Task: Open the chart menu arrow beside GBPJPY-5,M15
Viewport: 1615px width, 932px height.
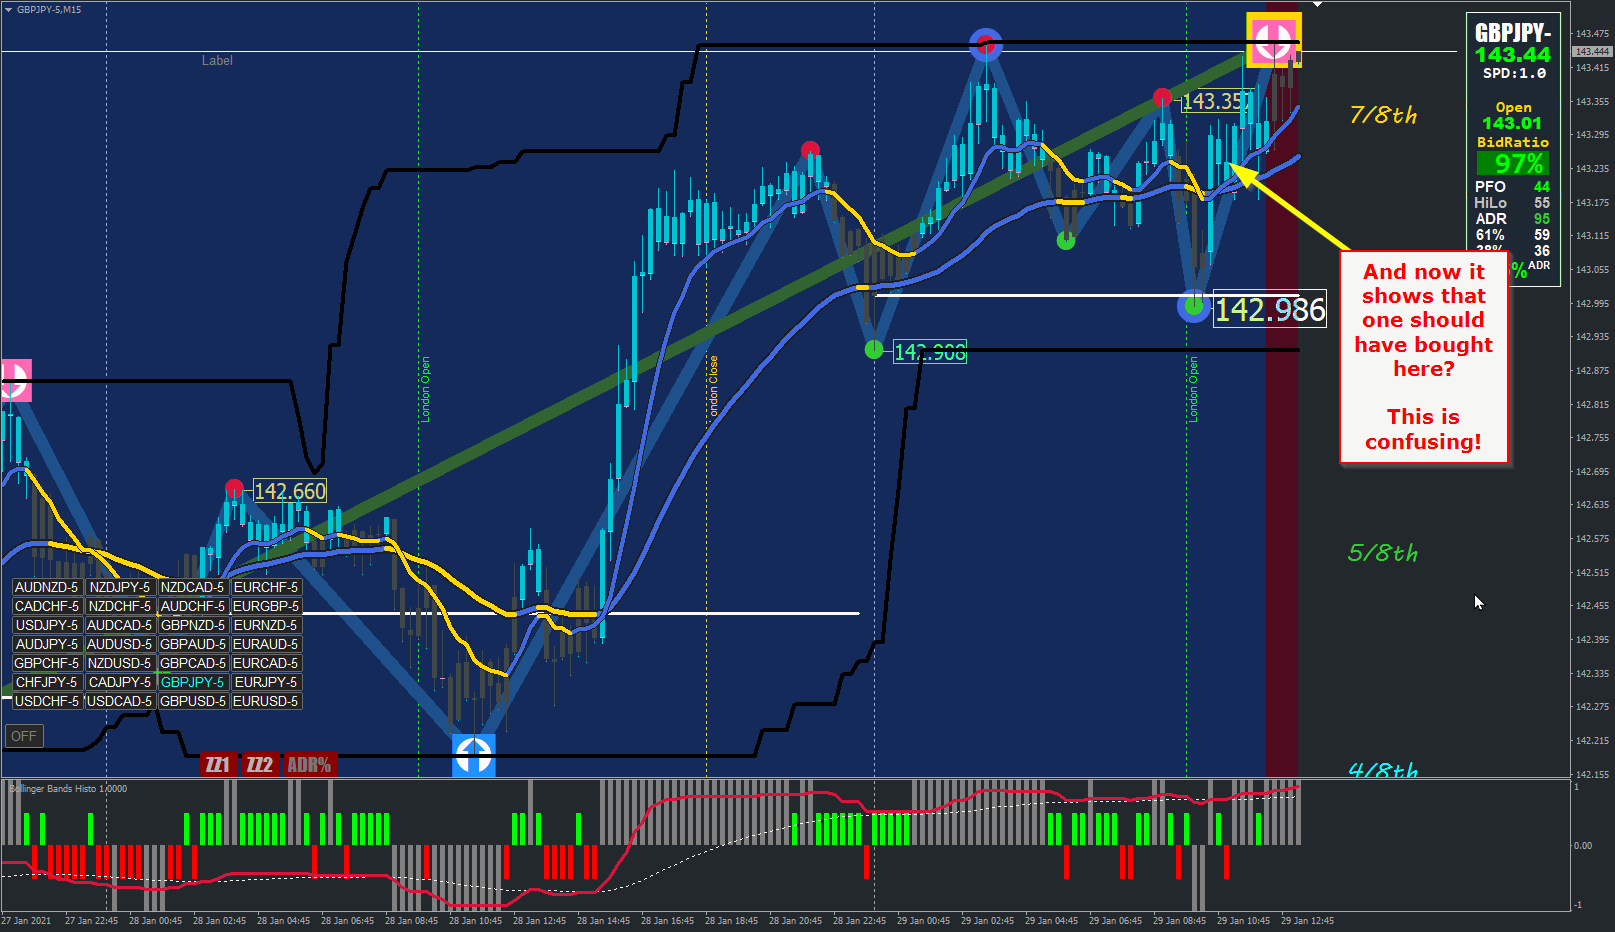Action: click(x=9, y=9)
